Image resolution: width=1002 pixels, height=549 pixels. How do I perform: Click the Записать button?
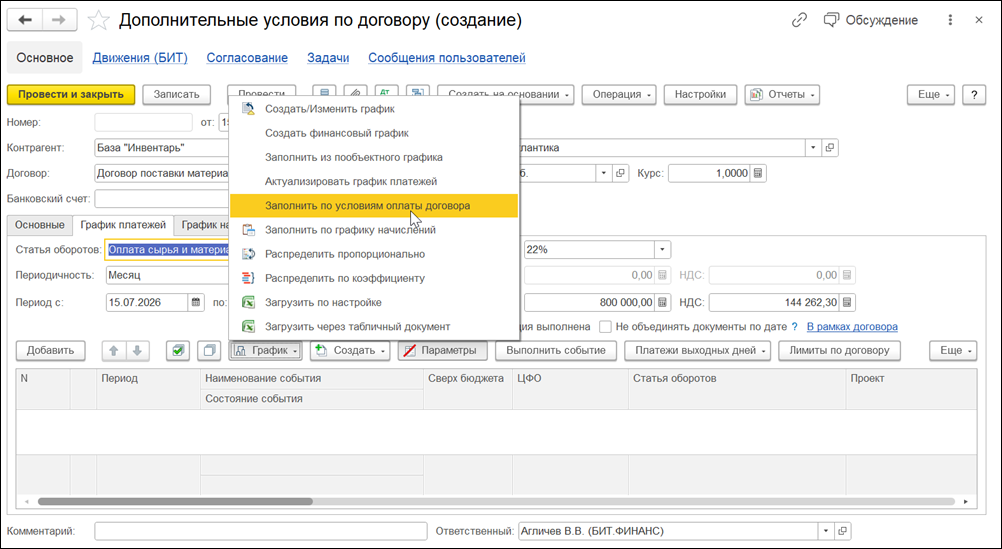176,95
